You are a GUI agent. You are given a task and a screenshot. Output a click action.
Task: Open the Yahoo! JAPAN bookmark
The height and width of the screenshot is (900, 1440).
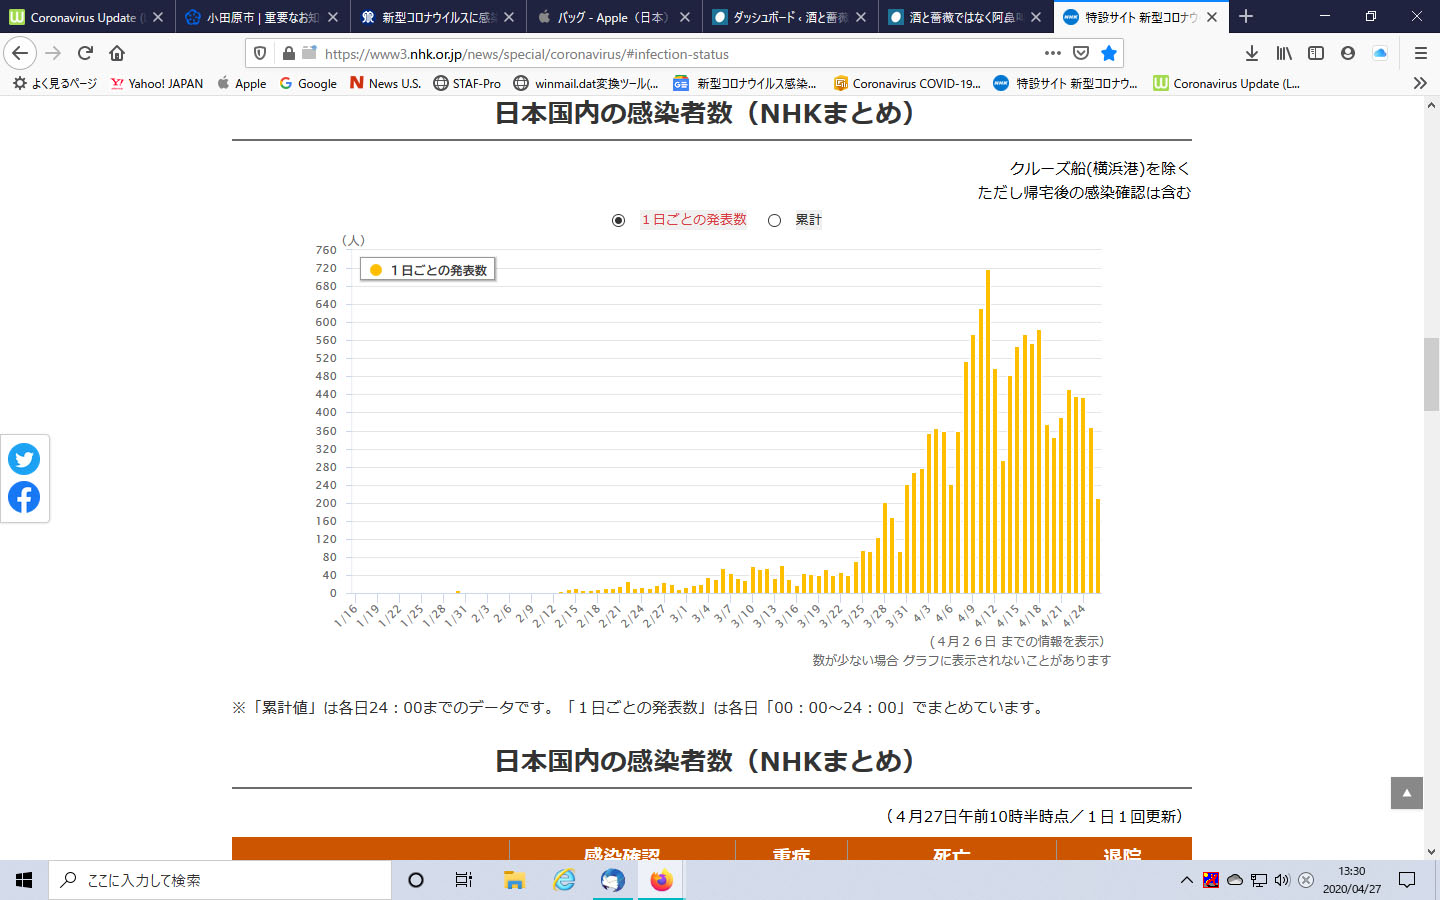[157, 83]
